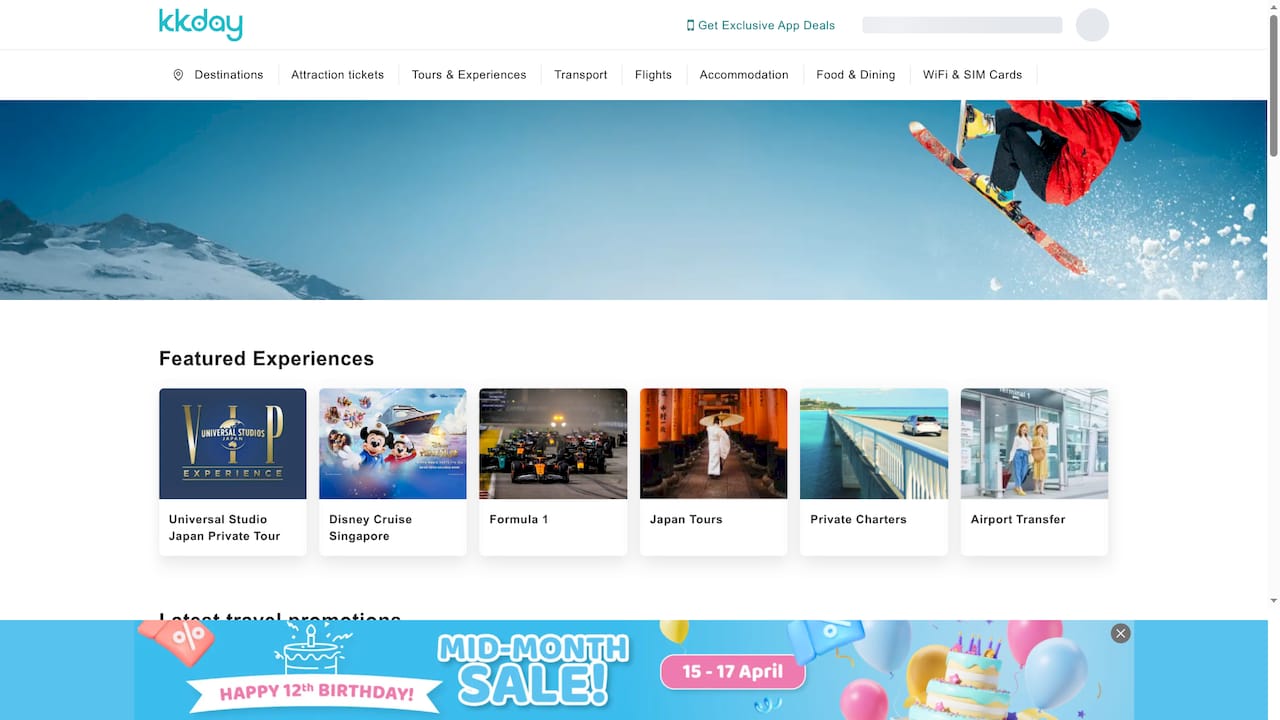This screenshot has width=1280, height=720.
Task: Click the Mid-Month Sale banner text
Action: pos(533,670)
